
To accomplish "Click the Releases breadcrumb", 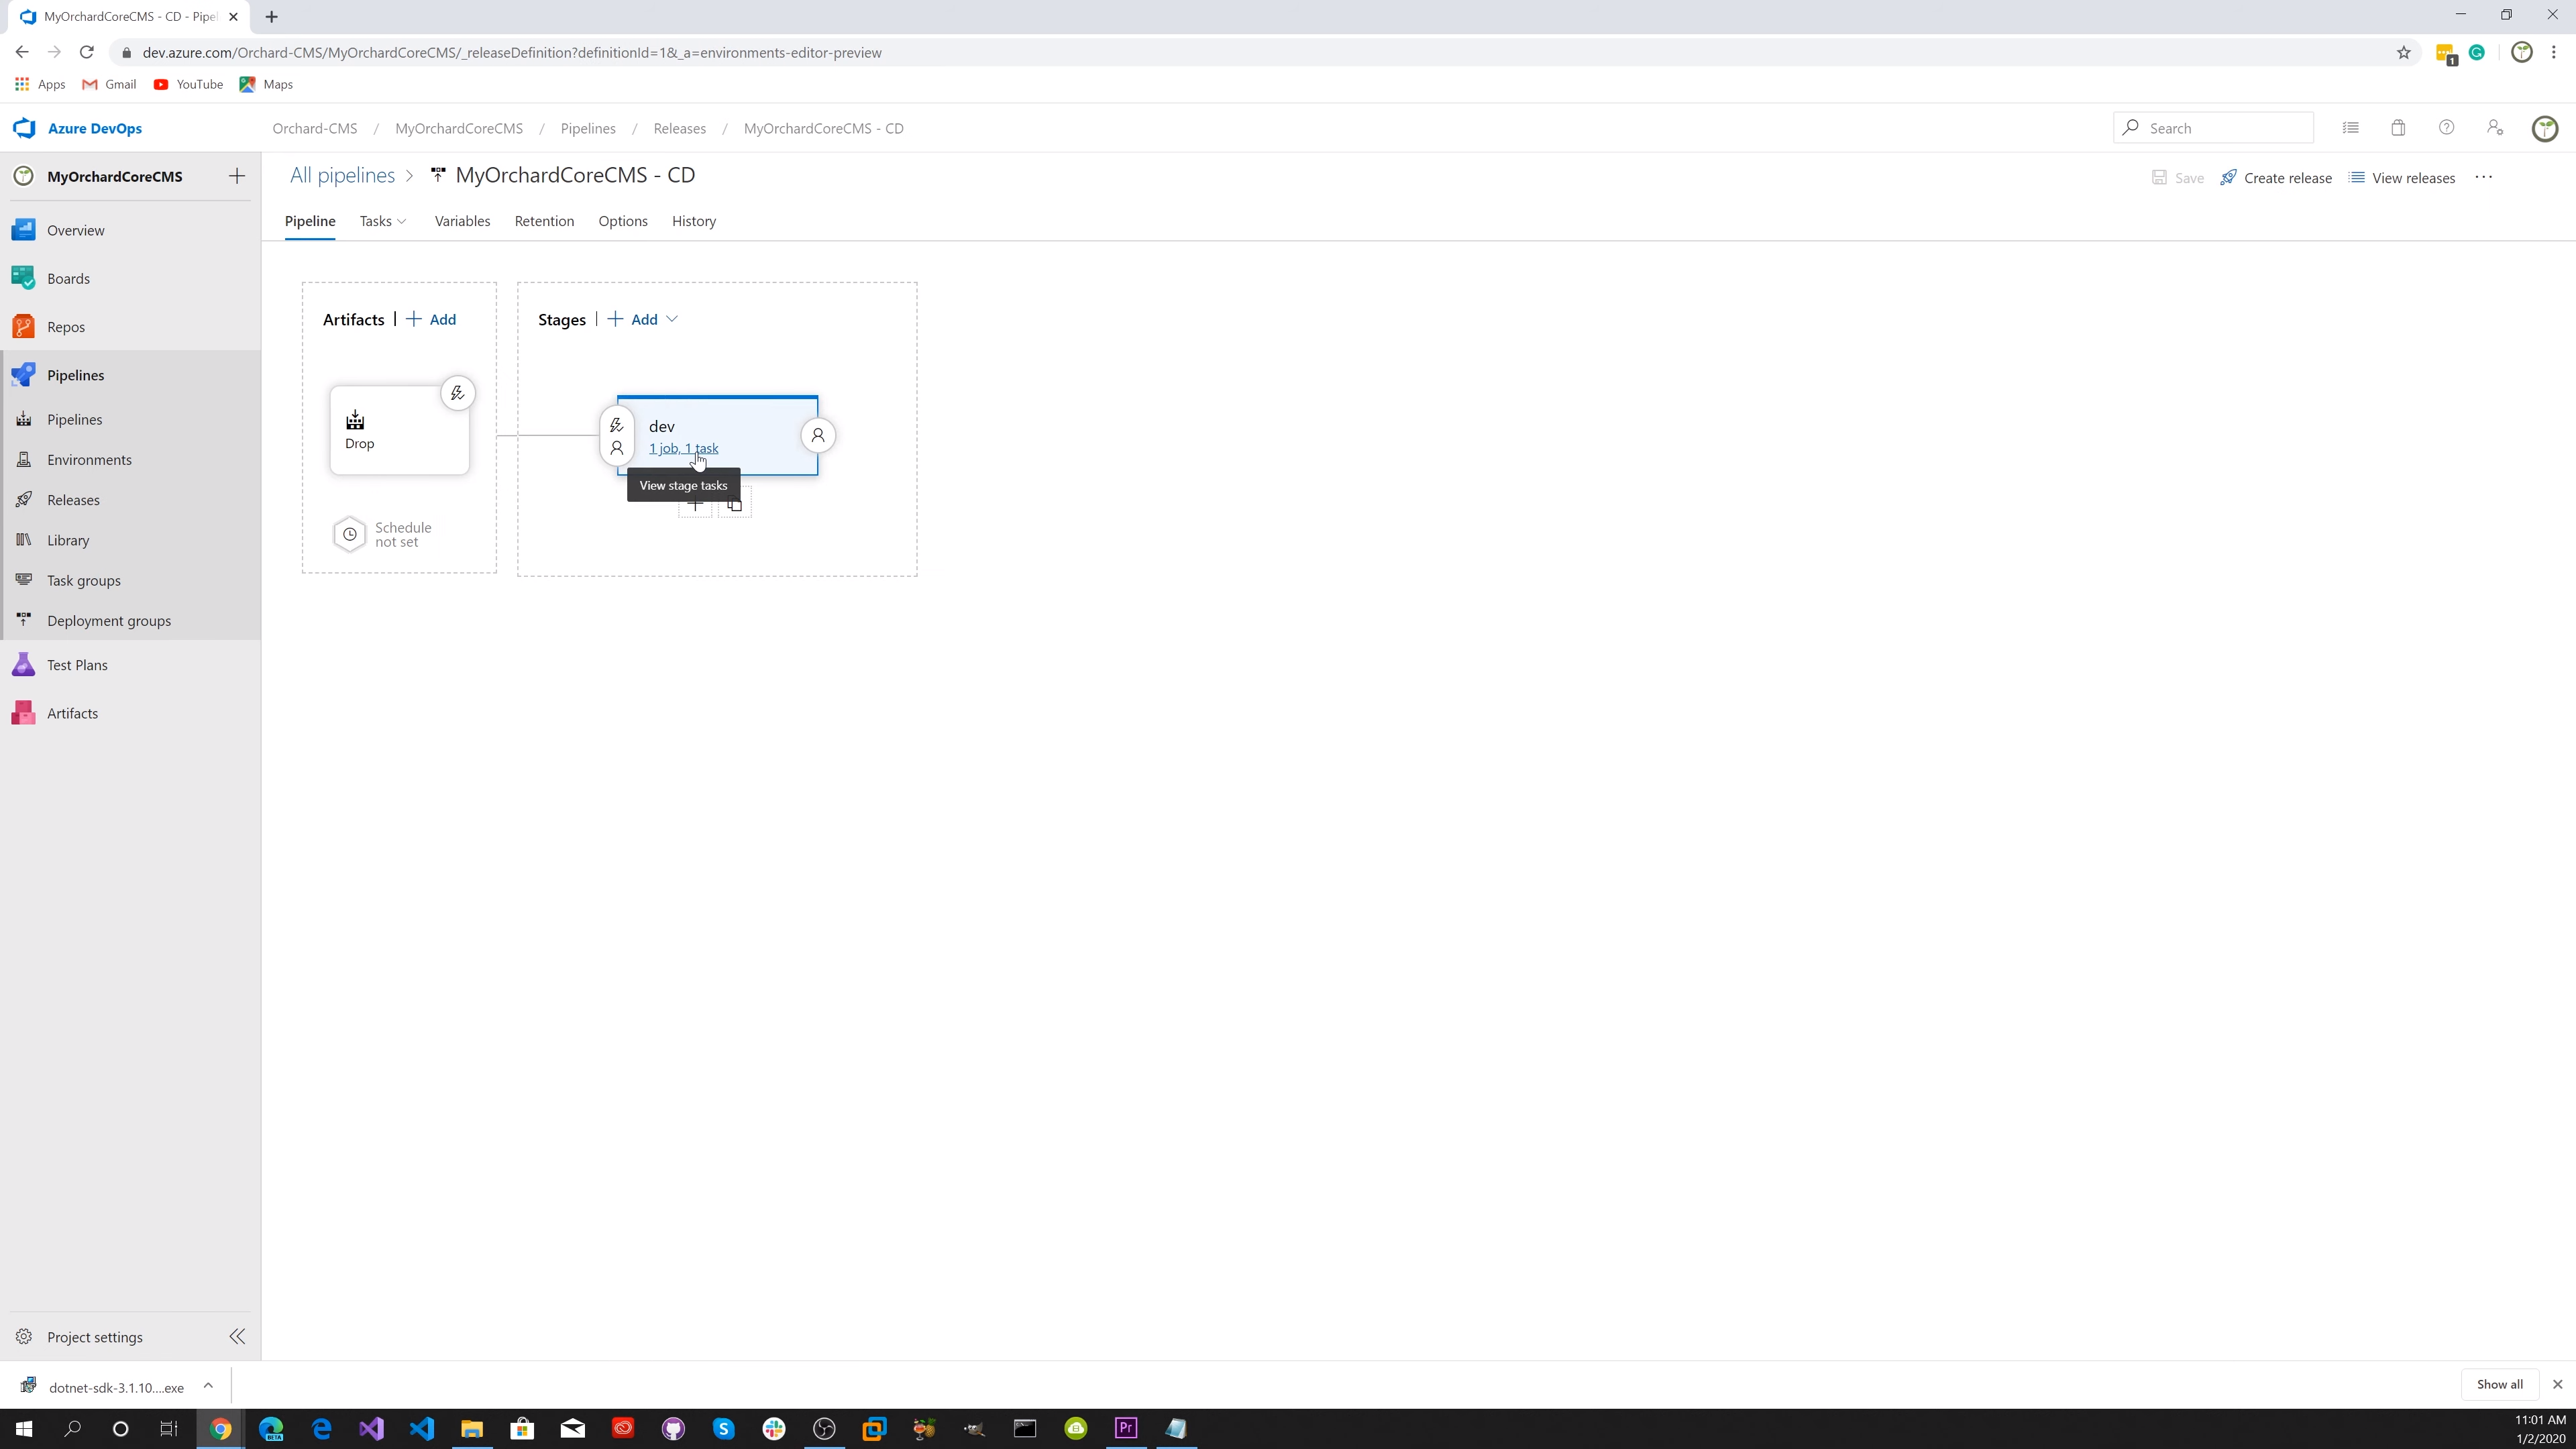I will tap(680, 128).
